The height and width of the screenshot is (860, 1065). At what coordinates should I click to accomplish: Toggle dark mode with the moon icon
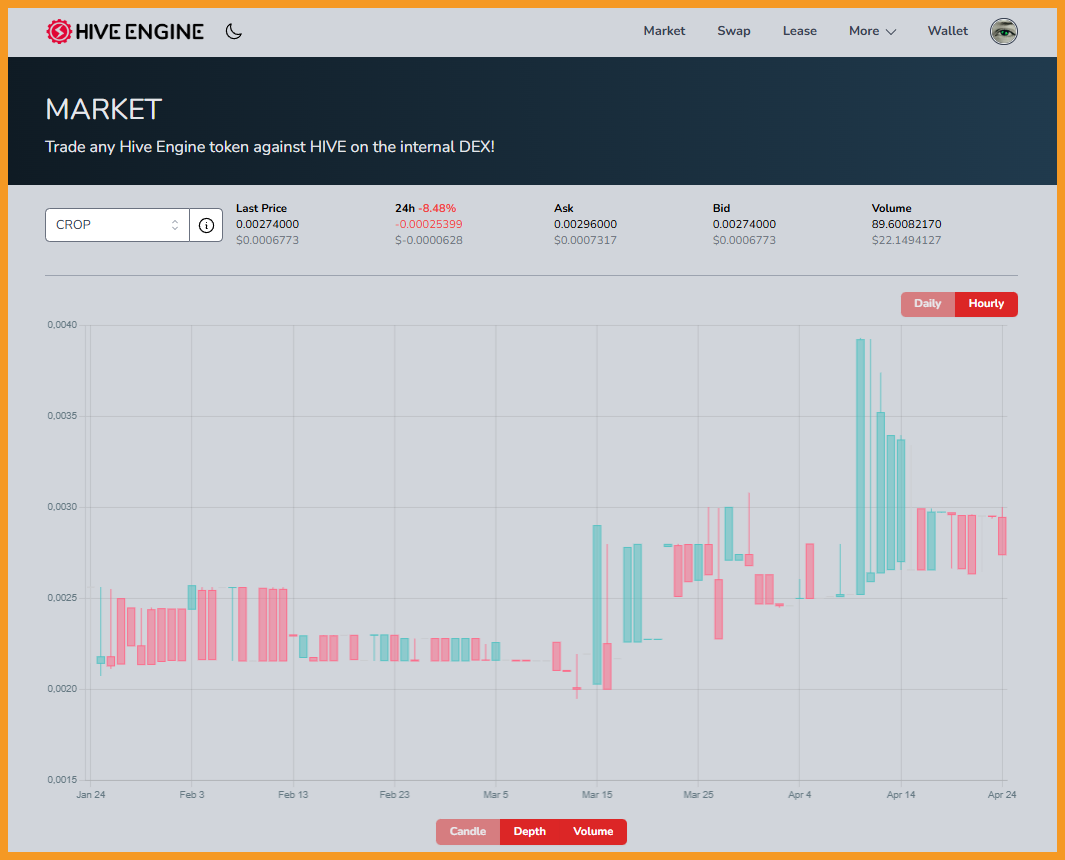pyautogui.click(x=234, y=31)
